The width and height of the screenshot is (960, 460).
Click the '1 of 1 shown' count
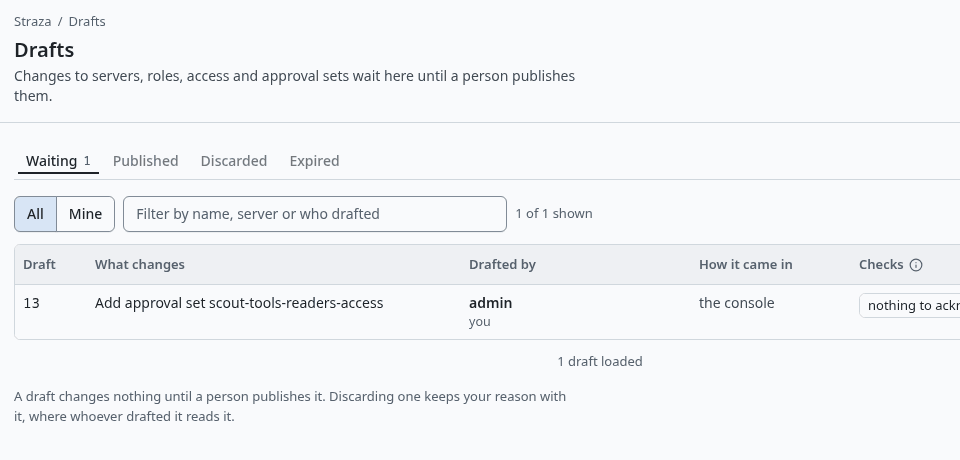click(x=554, y=214)
